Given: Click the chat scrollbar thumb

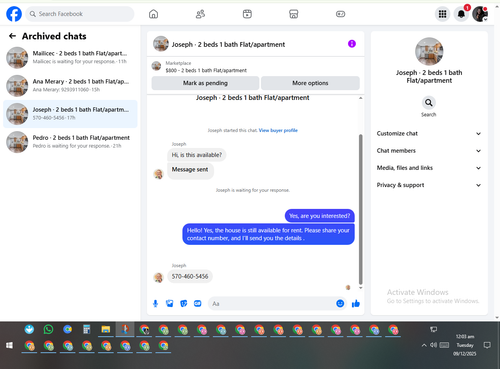Looking at the screenshot, I should [x=360, y=209].
